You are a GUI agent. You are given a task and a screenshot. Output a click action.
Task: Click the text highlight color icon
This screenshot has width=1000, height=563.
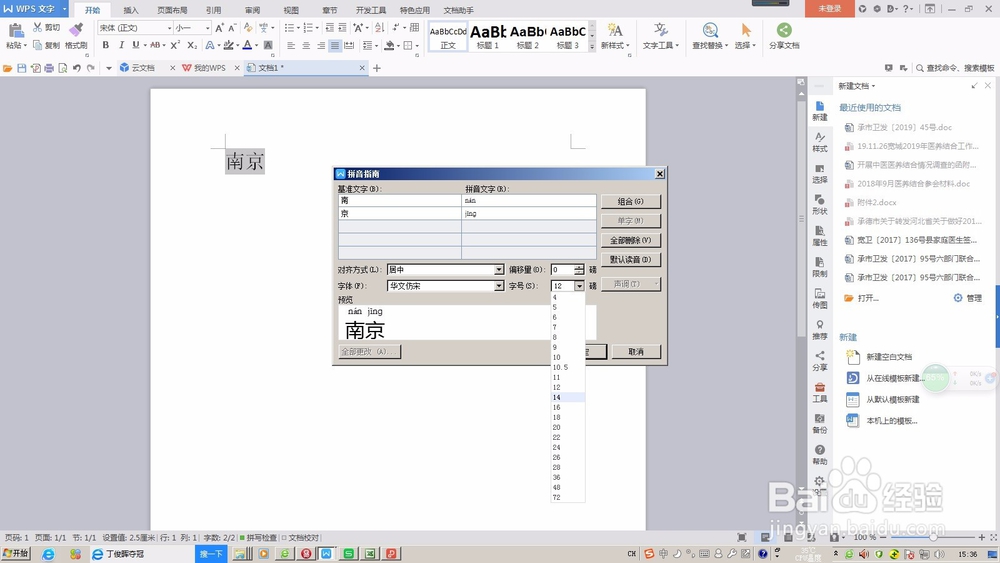[228, 45]
